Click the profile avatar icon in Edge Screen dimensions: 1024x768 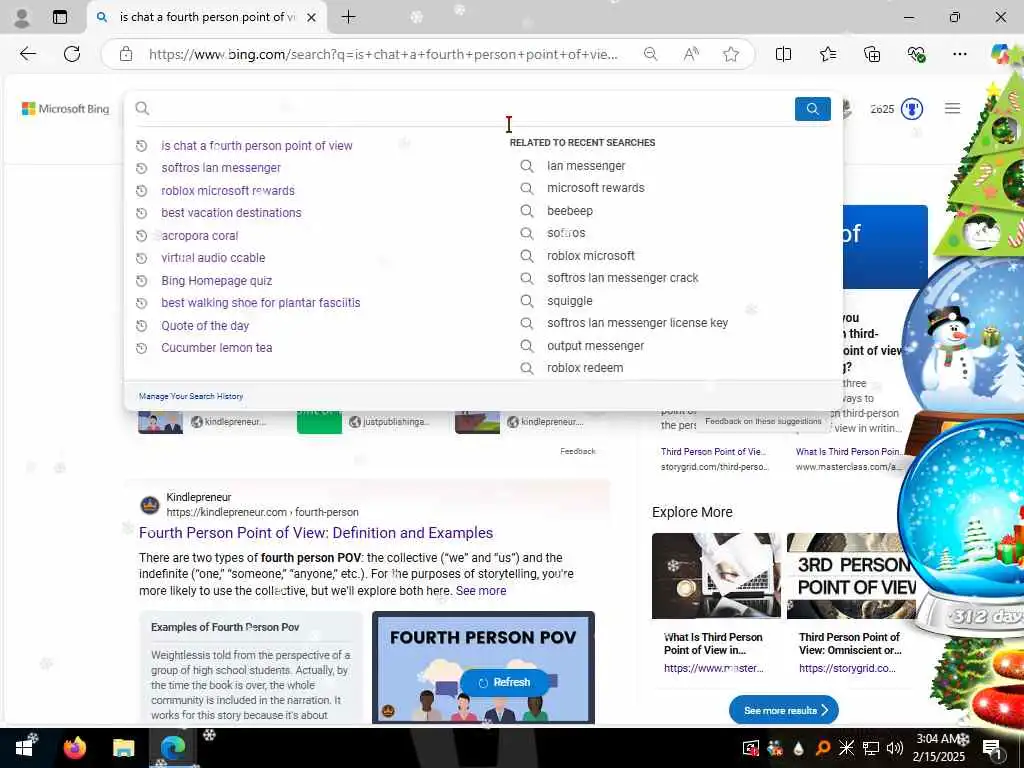[22, 18]
